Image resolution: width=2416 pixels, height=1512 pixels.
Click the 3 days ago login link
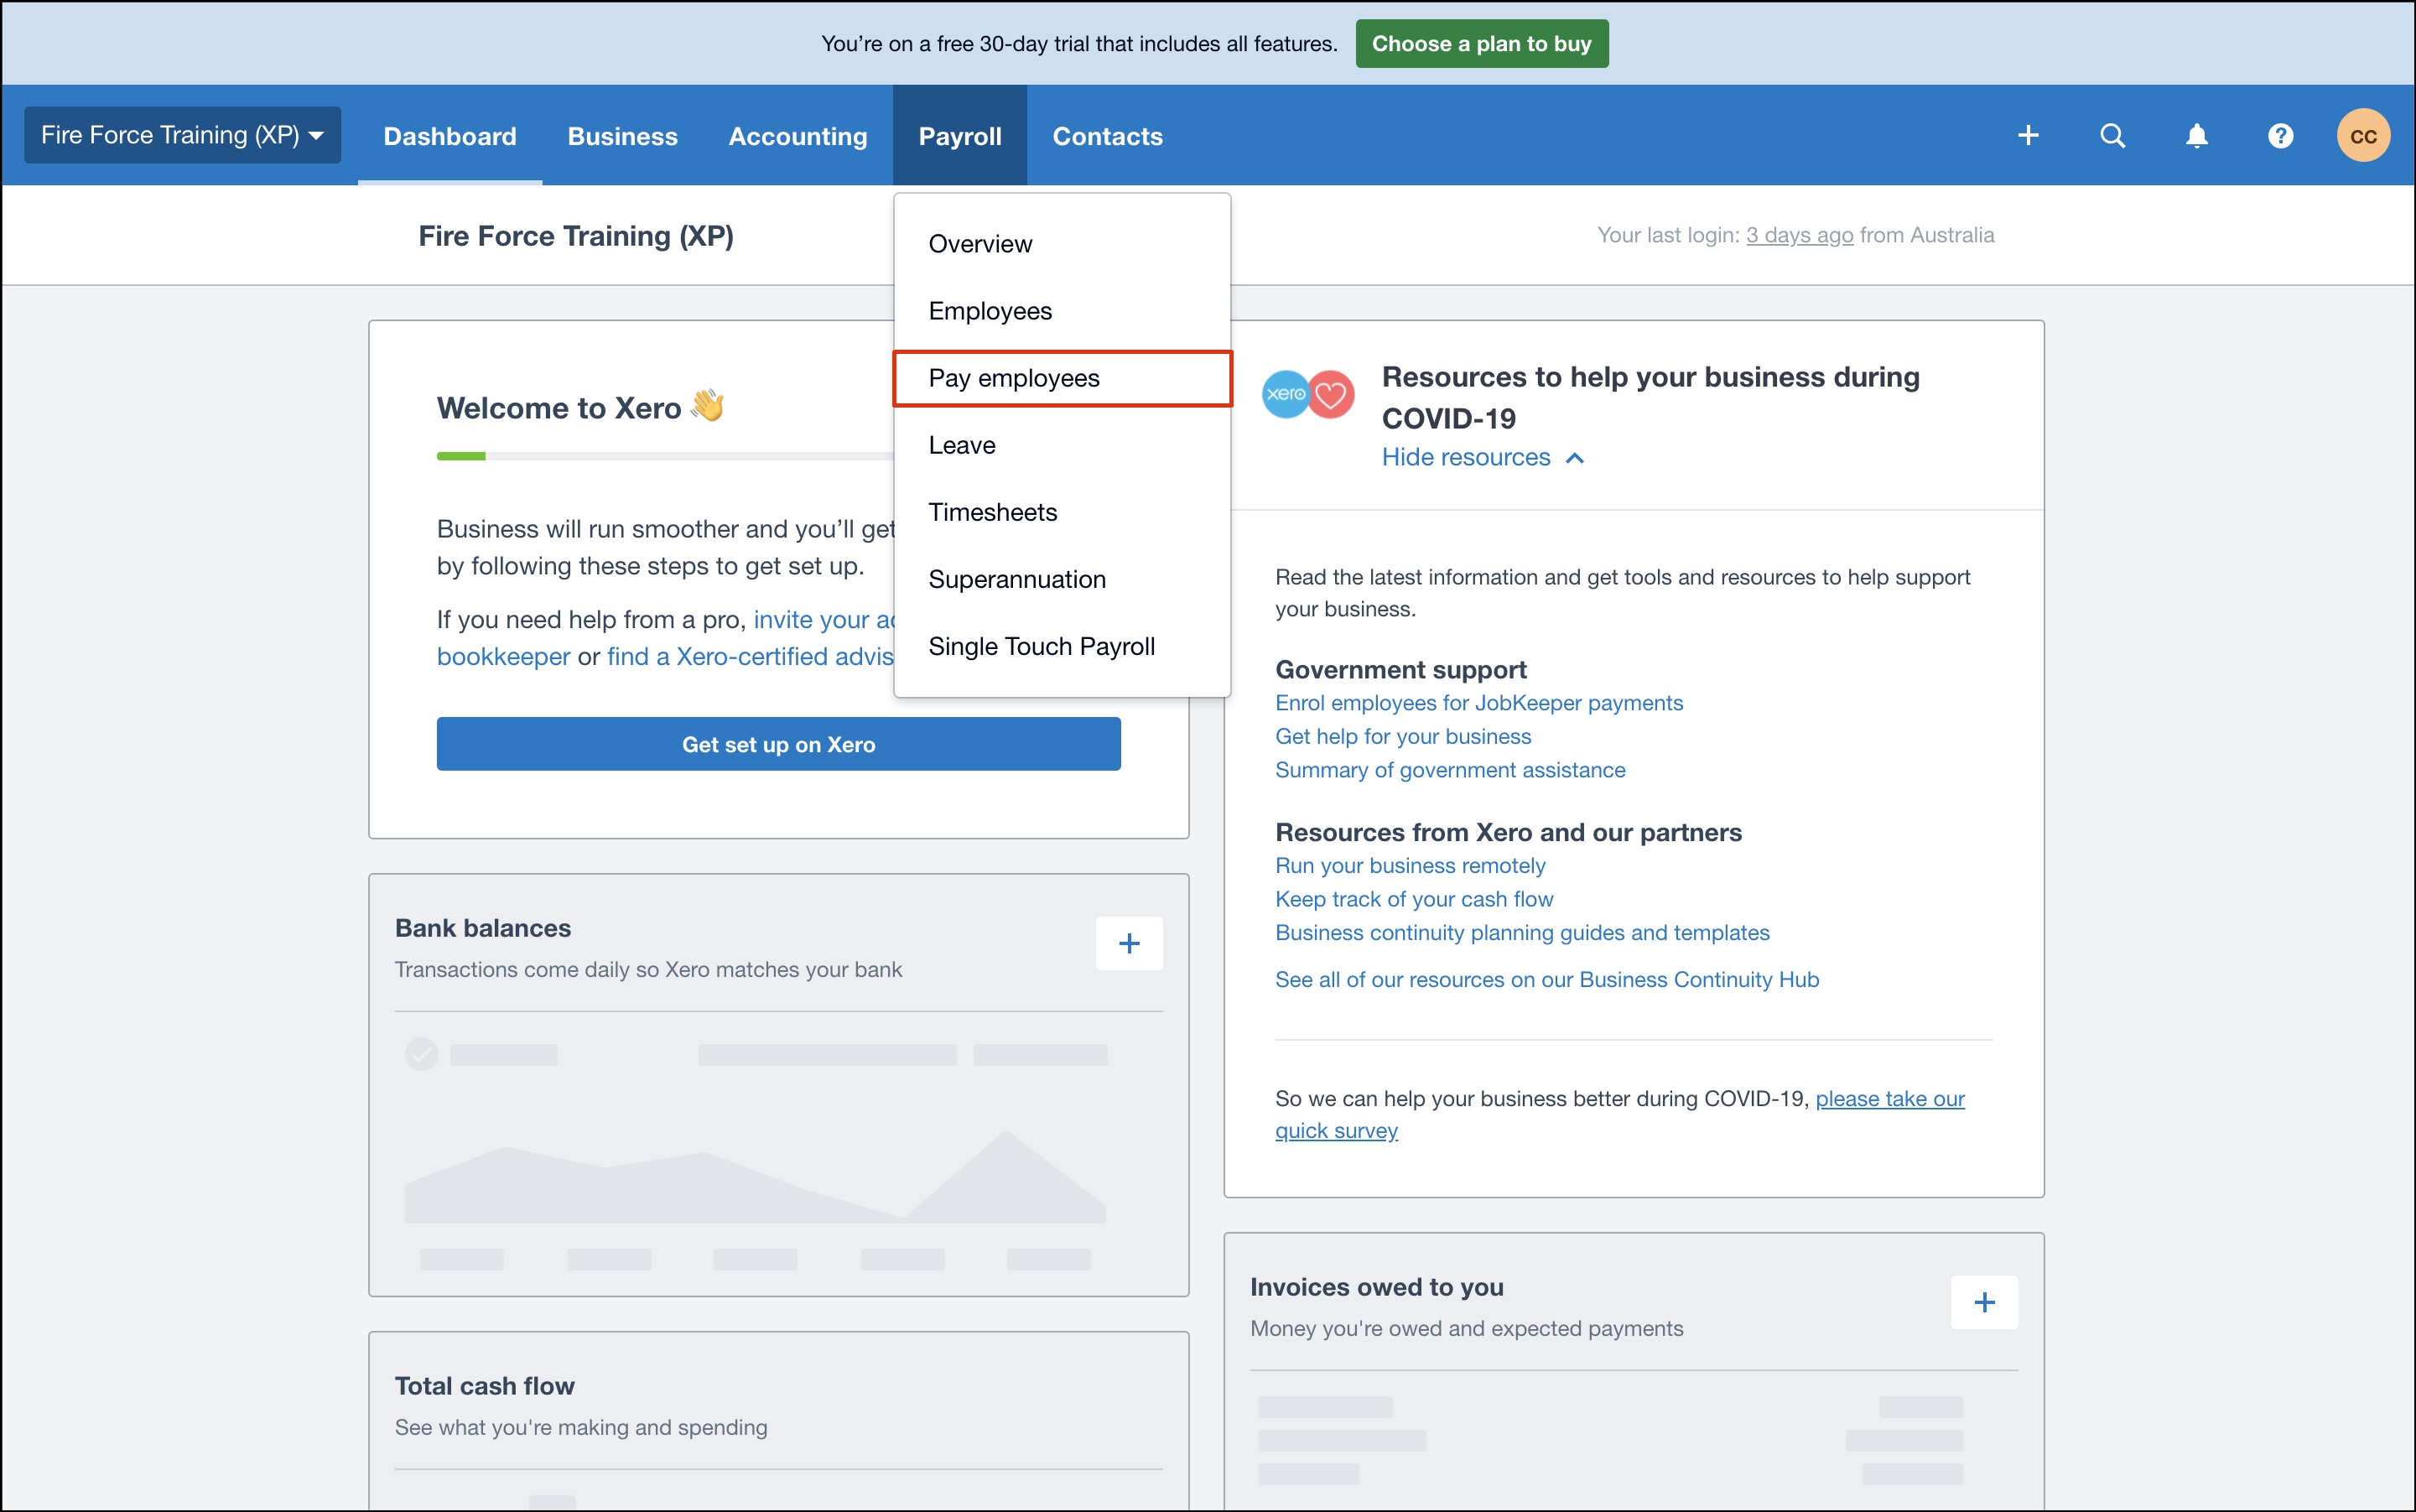click(x=1799, y=235)
